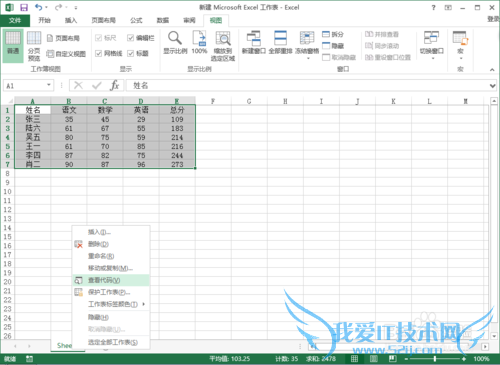Screen dimensions: 500x365
Task: Select the 普通 (Normal) view button
Action: [13, 46]
